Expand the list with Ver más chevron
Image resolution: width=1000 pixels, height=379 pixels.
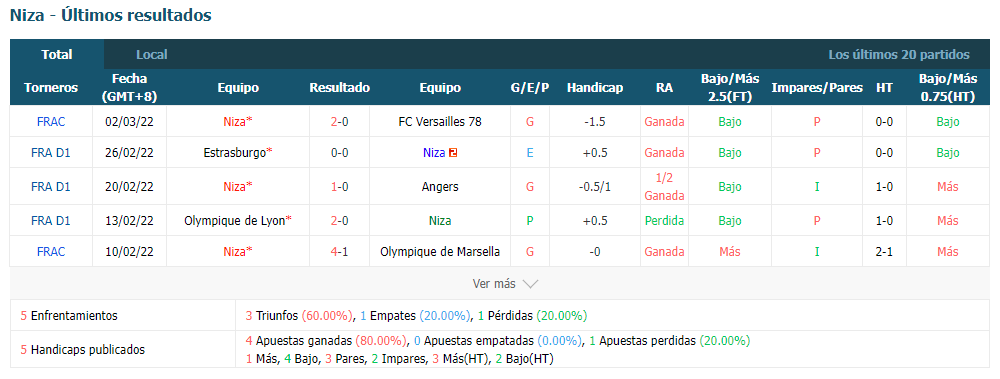pyautogui.click(x=505, y=284)
